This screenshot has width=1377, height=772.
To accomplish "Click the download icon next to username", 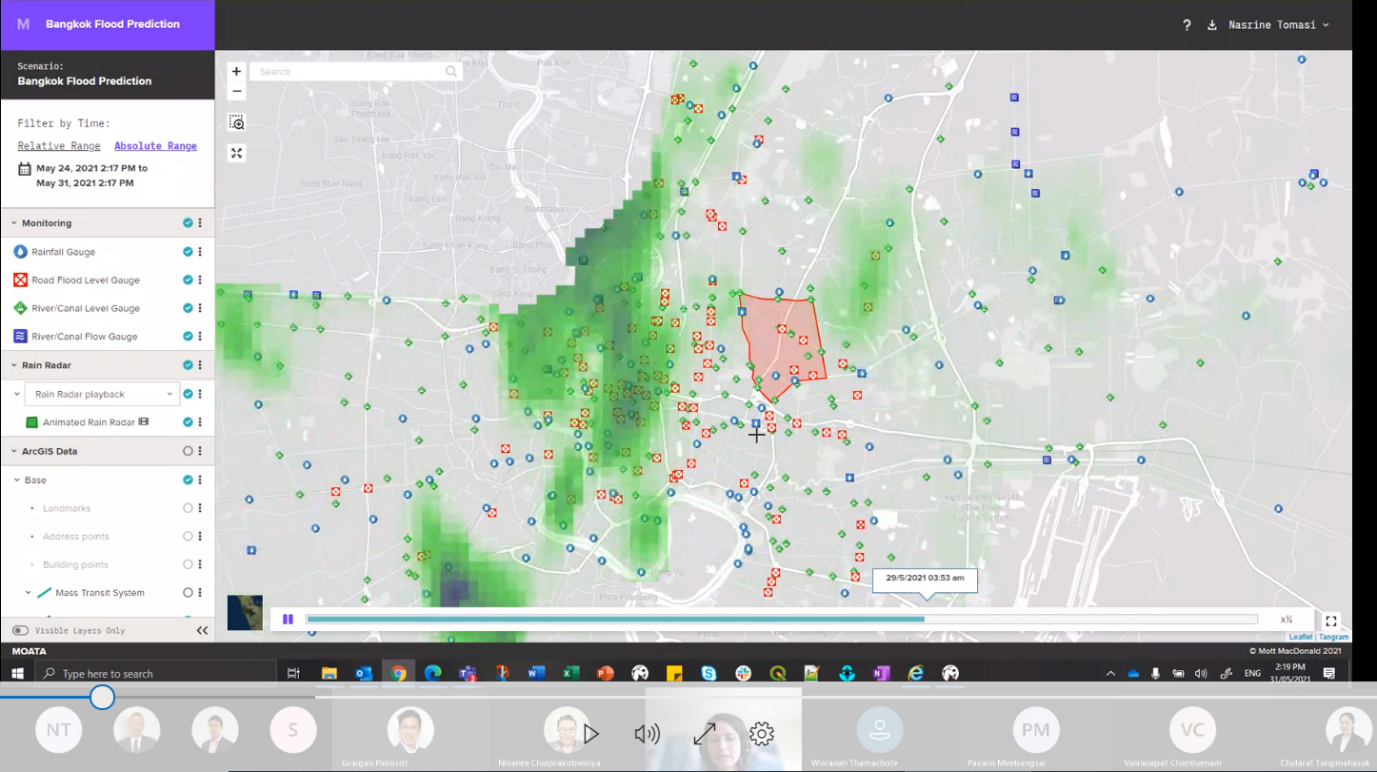I will click(1212, 25).
